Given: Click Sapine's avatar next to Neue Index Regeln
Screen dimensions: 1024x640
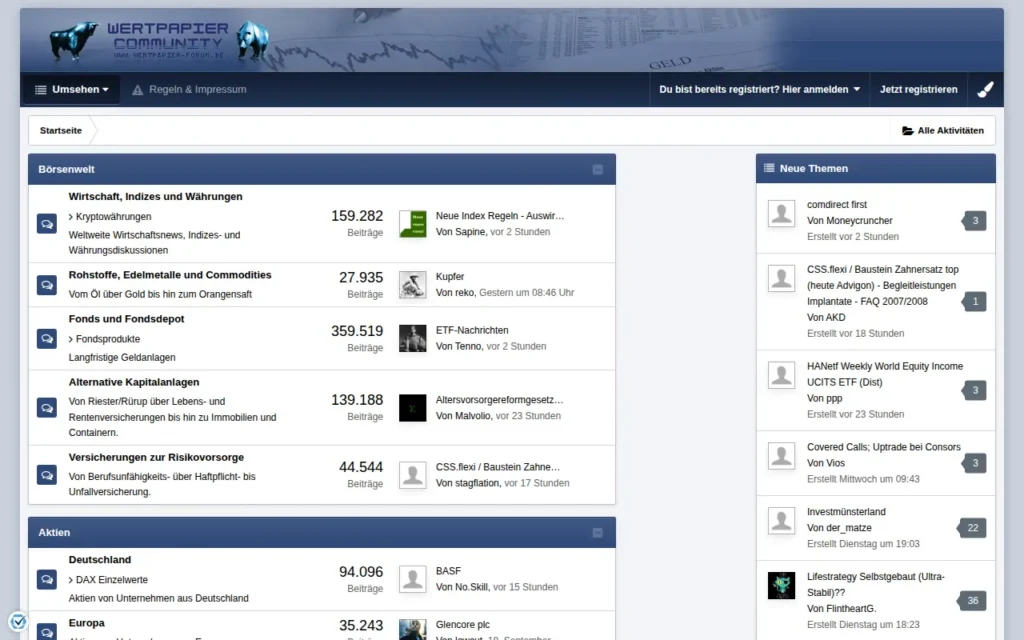Looking at the screenshot, I should tap(413, 224).
